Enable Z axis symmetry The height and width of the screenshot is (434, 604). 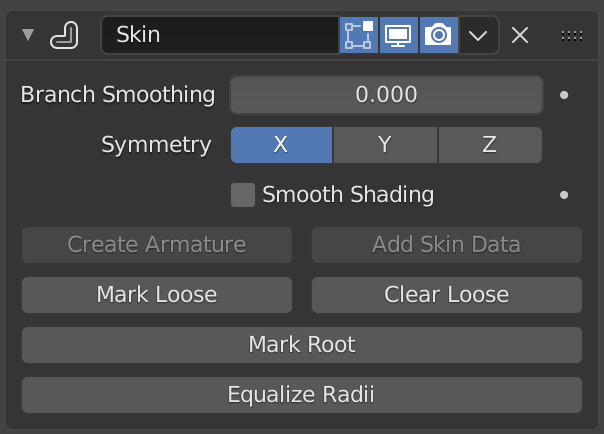[x=490, y=144]
